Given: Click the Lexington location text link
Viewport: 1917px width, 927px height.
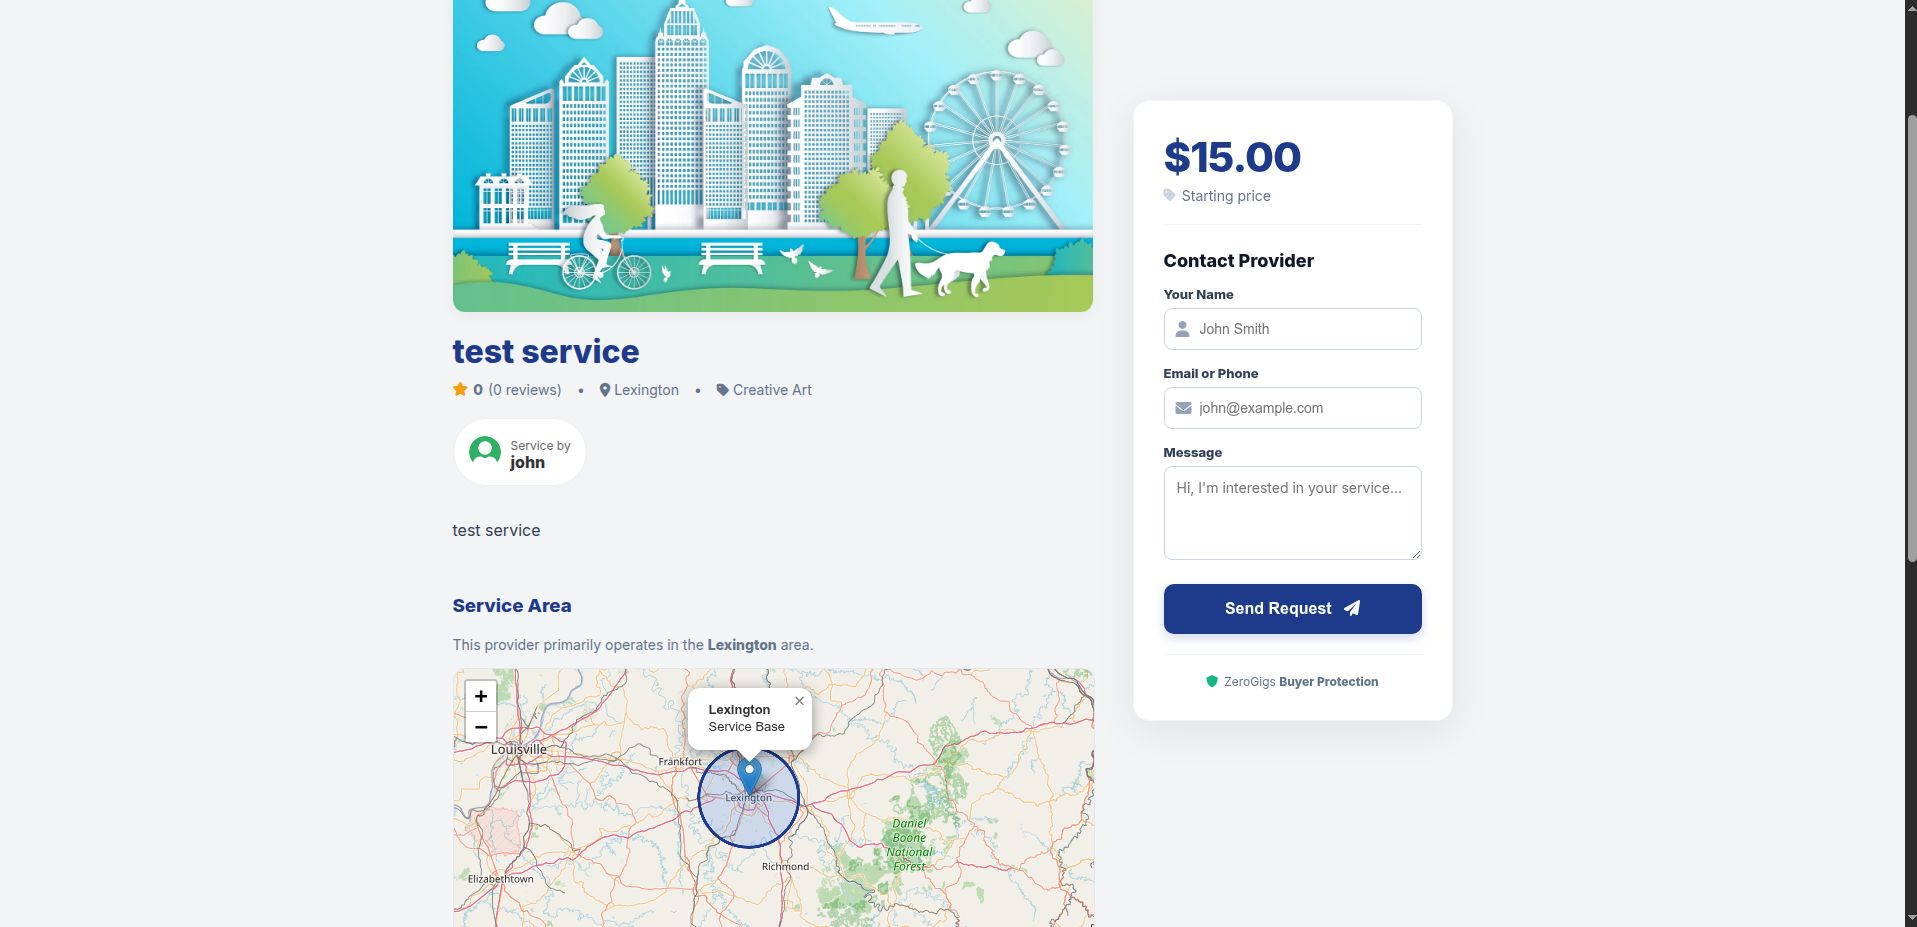Looking at the screenshot, I should click(646, 390).
